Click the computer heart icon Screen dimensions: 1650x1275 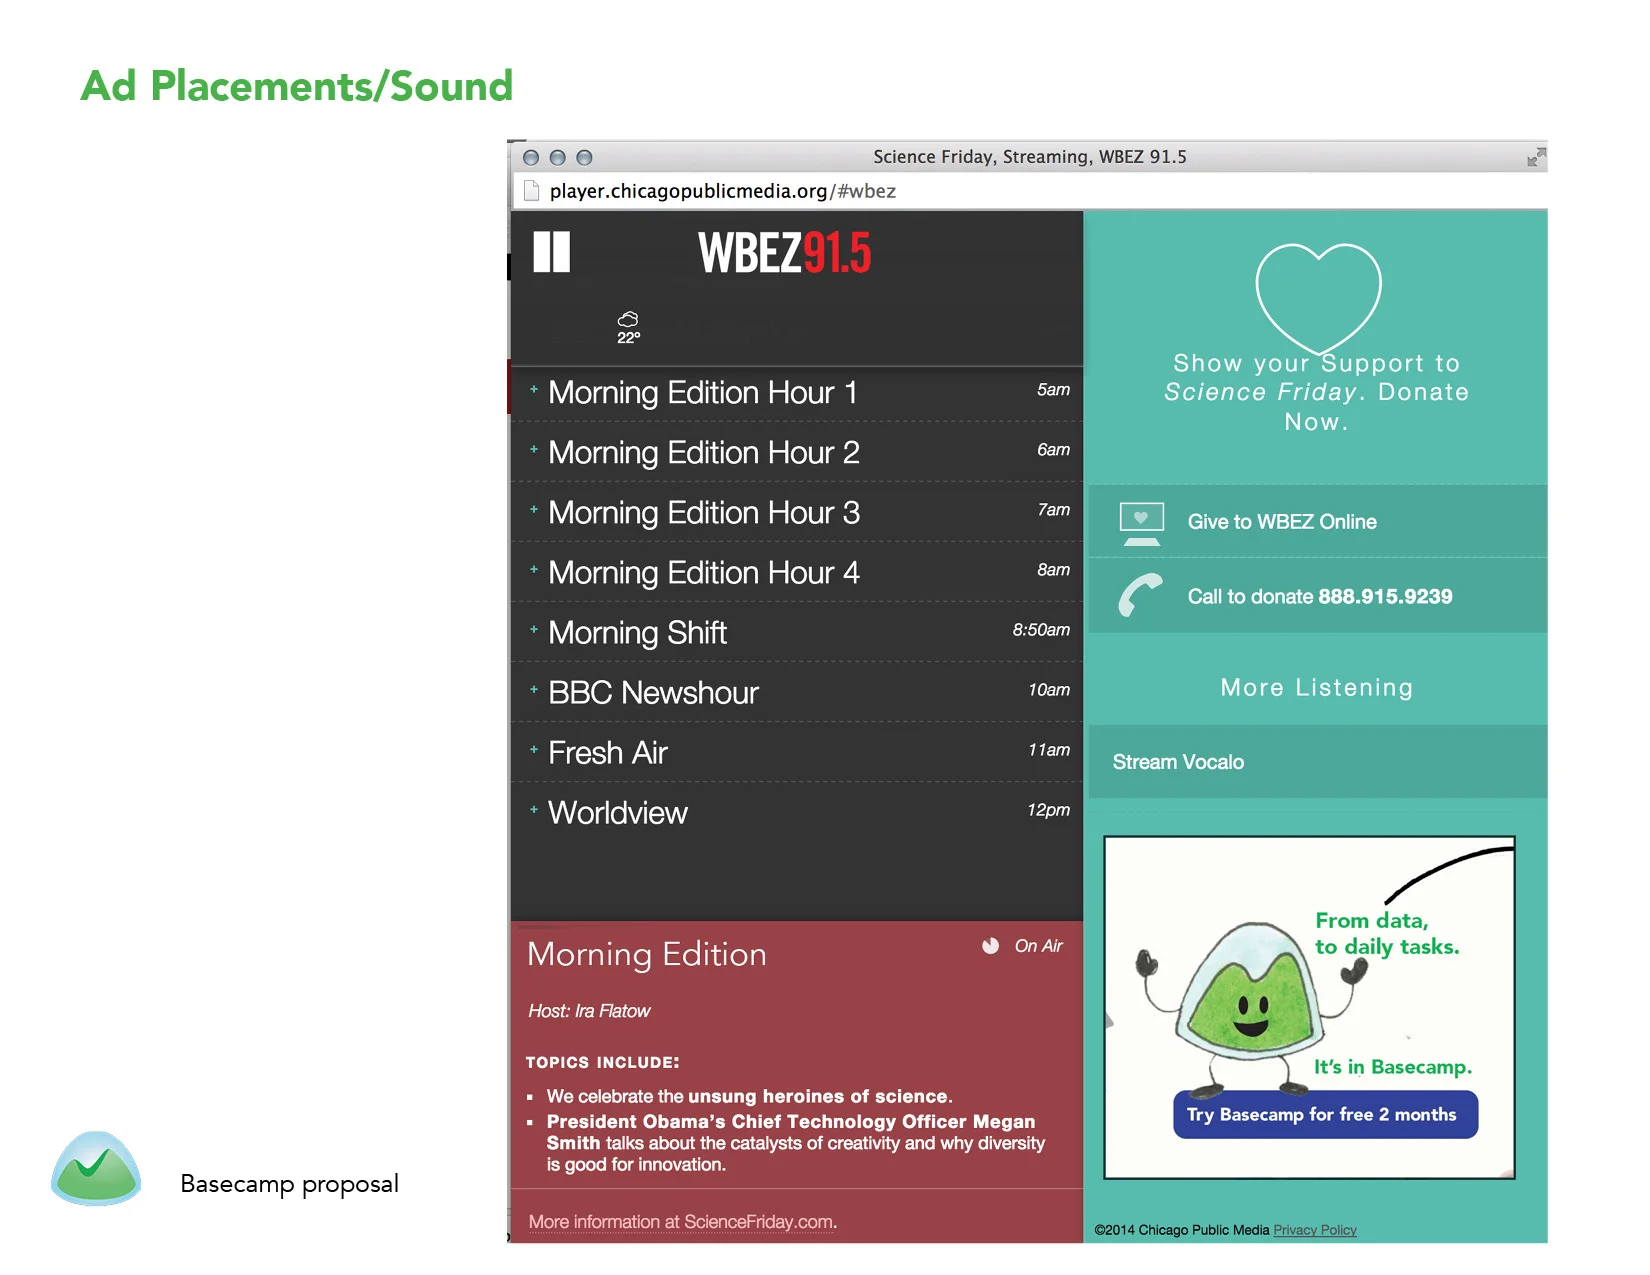tap(1142, 523)
